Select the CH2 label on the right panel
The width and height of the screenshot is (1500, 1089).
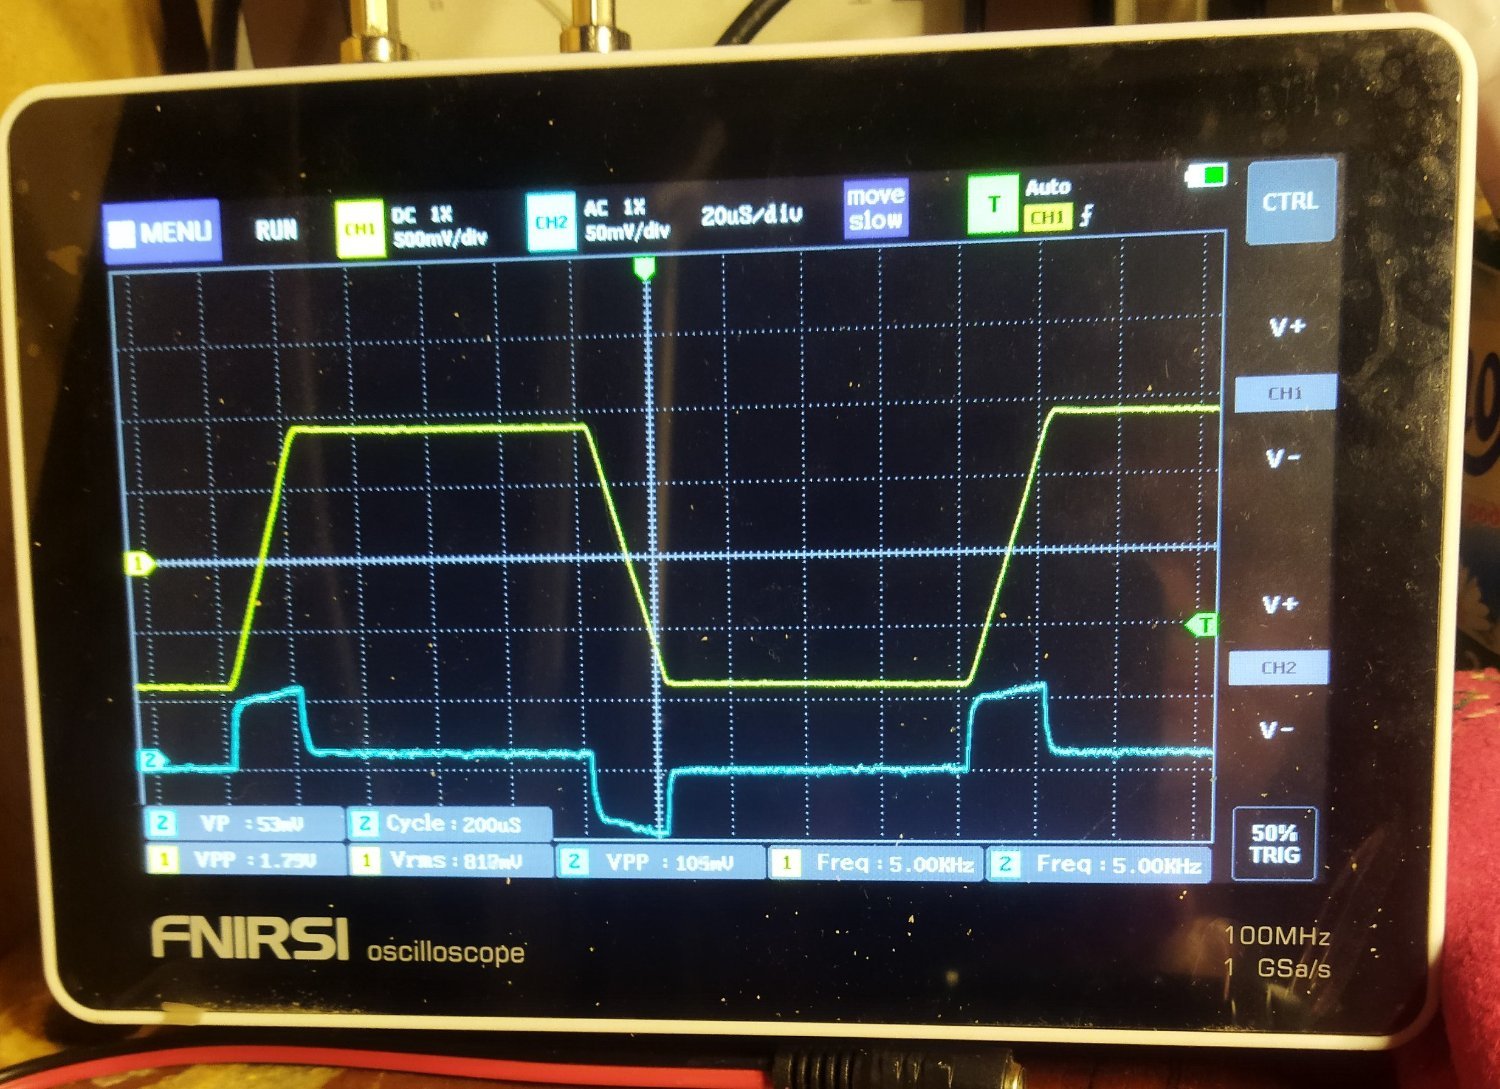click(x=1278, y=667)
